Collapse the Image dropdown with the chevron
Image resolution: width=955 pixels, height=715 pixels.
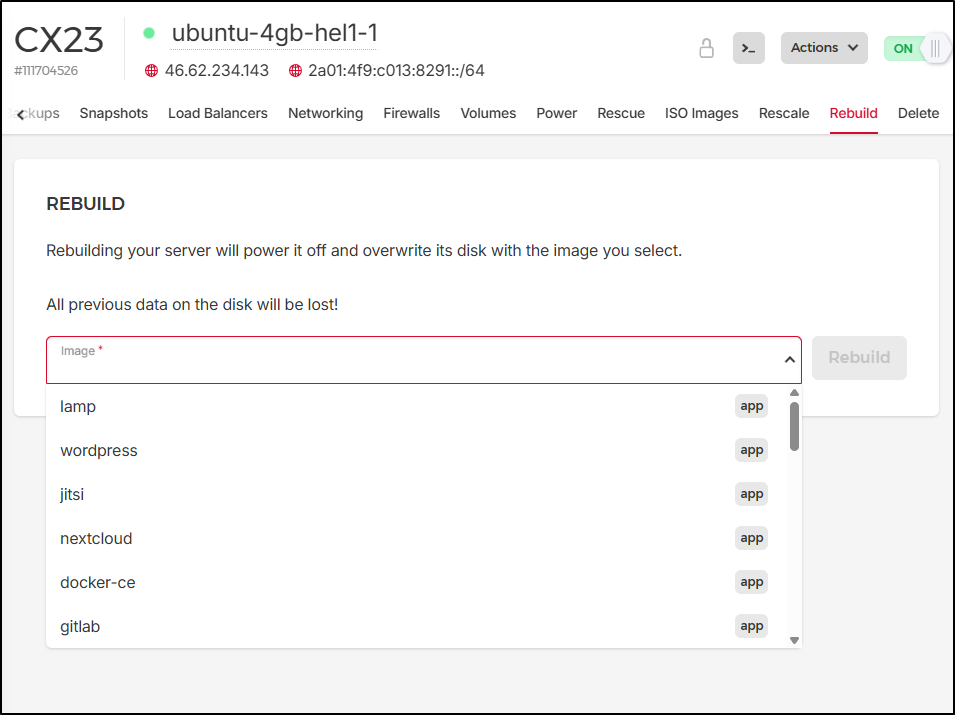[x=789, y=359]
